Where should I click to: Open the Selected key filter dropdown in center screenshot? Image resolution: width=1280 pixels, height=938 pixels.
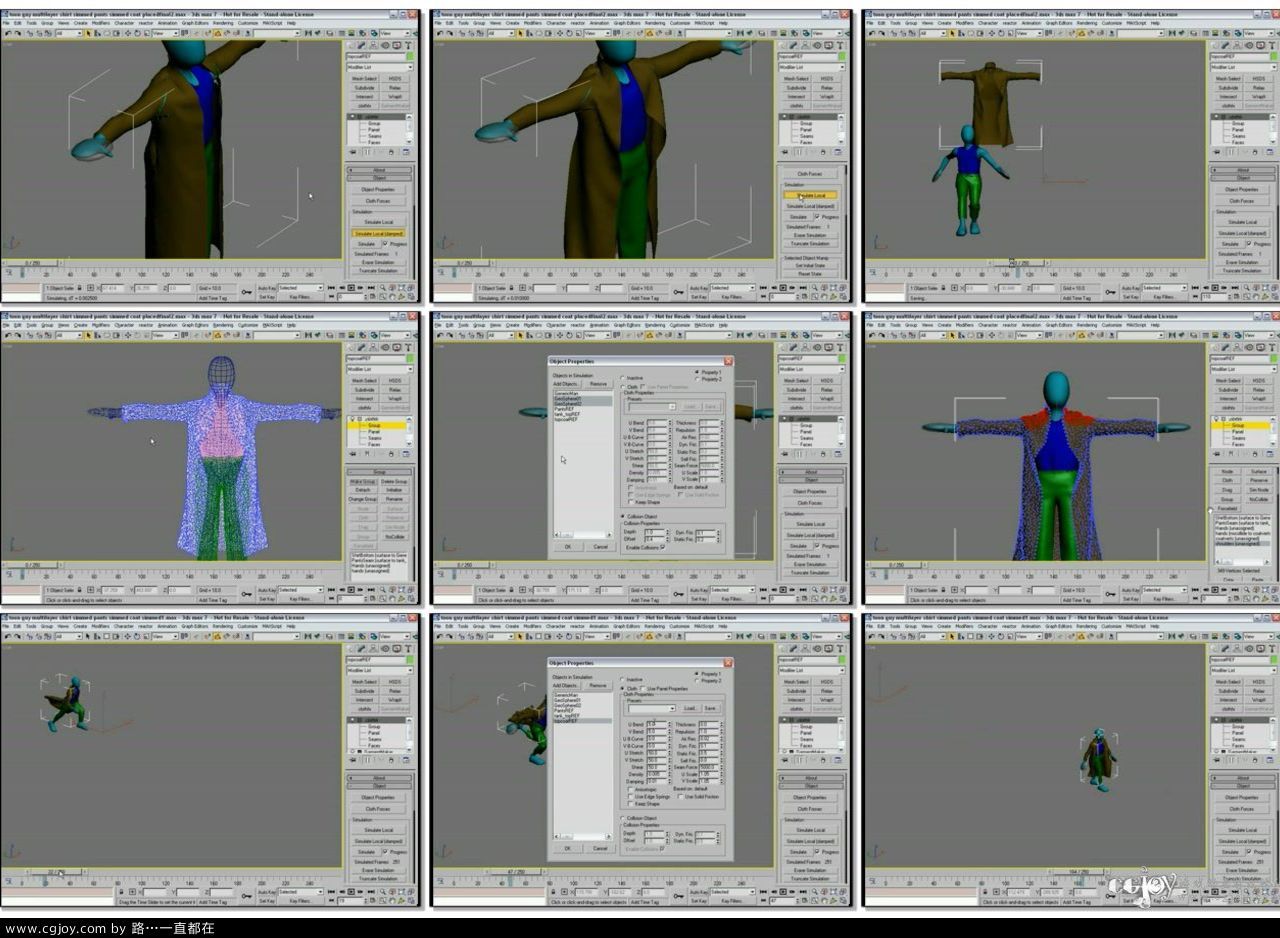click(733, 590)
